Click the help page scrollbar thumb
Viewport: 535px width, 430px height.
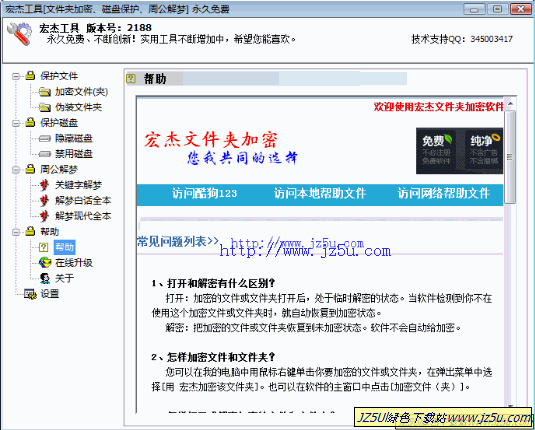click(x=510, y=156)
